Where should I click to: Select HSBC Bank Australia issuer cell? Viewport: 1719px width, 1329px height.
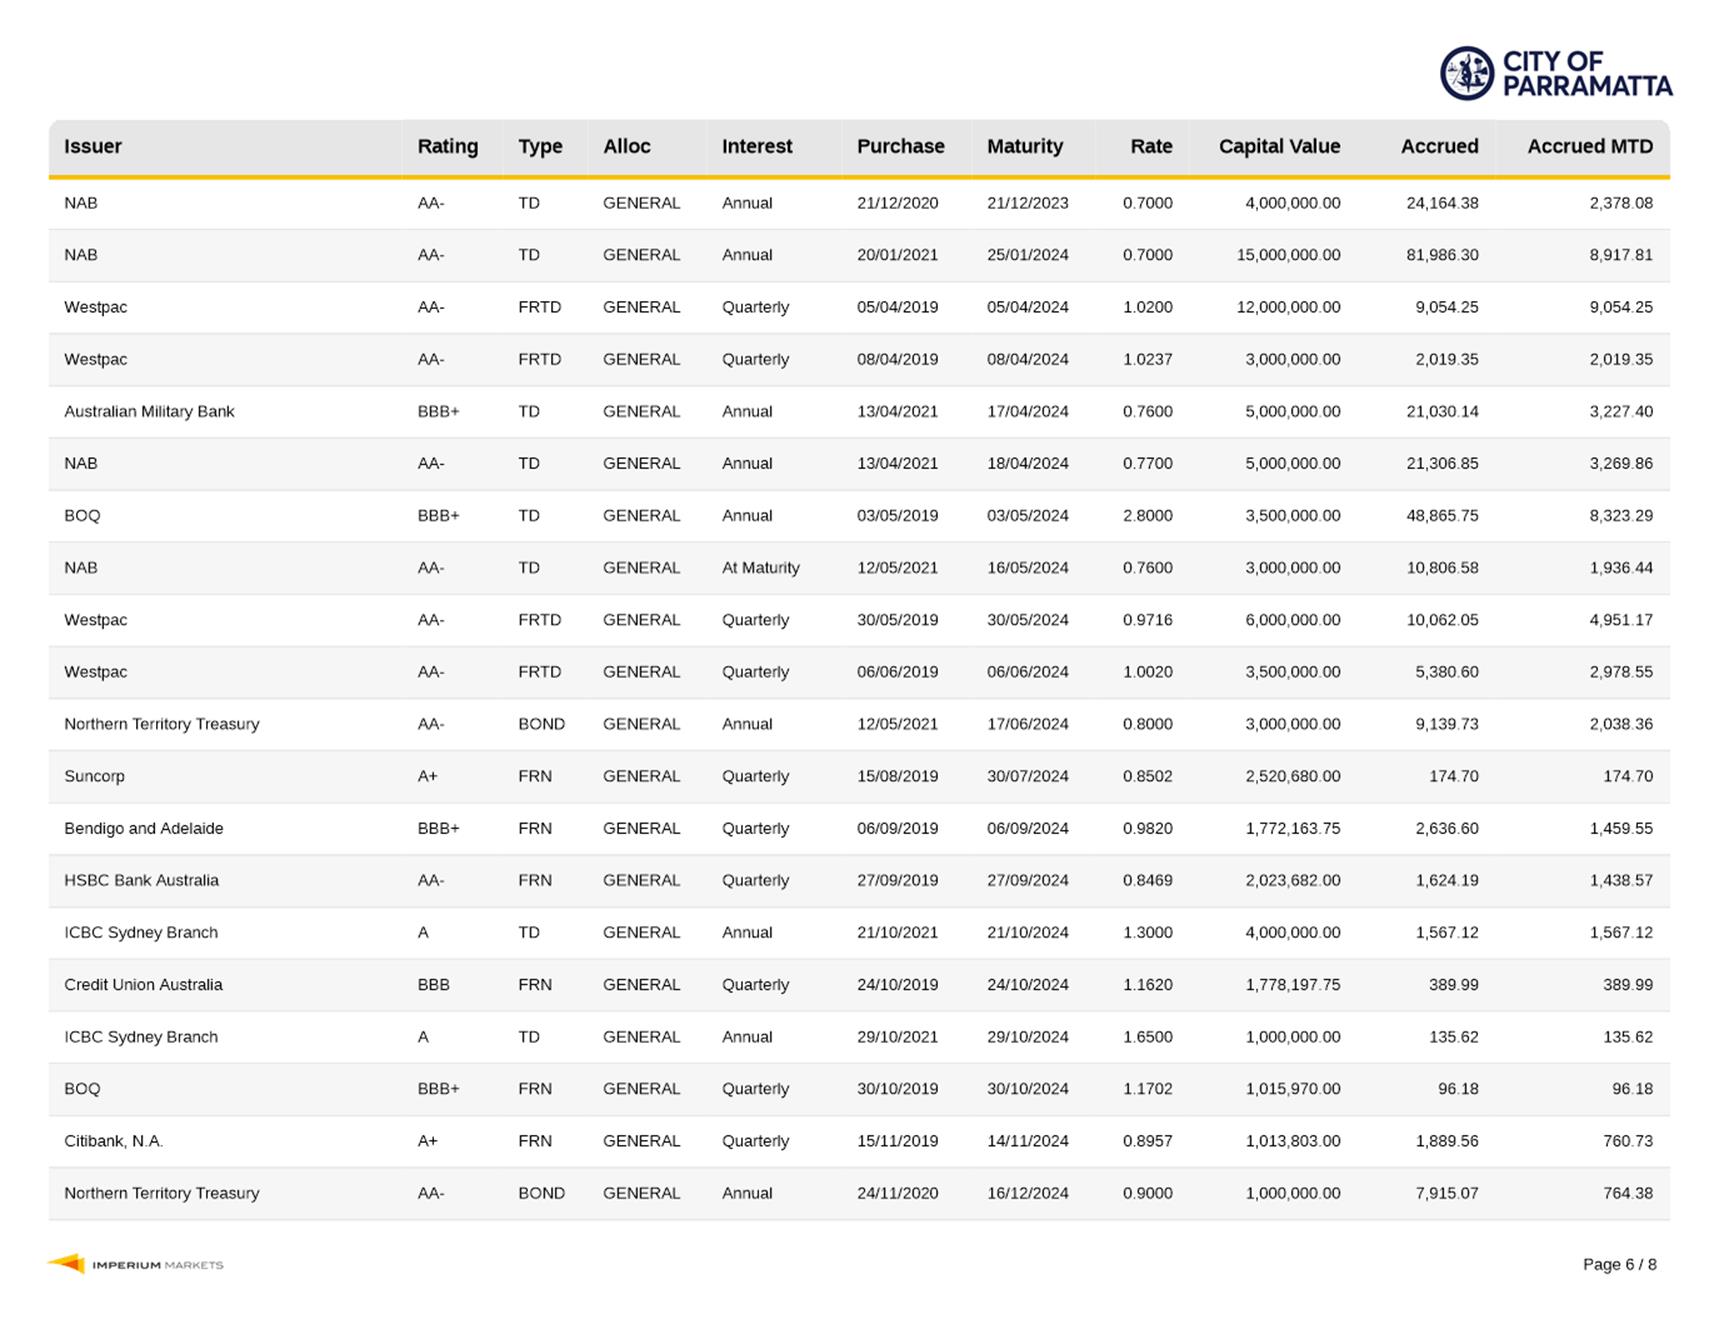point(141,880)
